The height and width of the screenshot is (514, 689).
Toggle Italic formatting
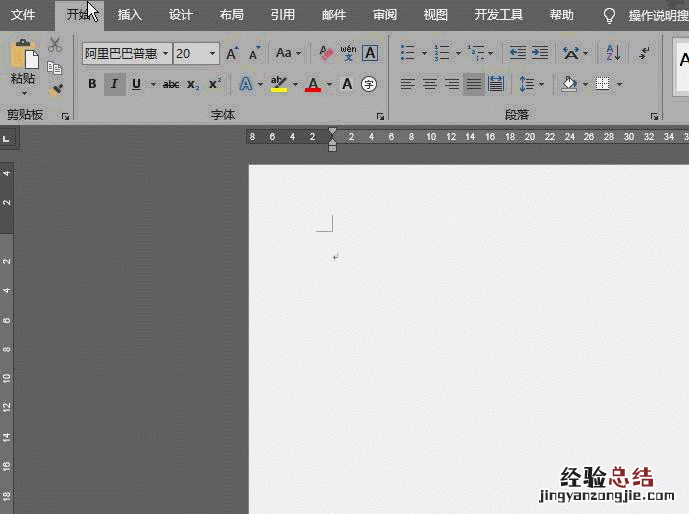point(114,84)
